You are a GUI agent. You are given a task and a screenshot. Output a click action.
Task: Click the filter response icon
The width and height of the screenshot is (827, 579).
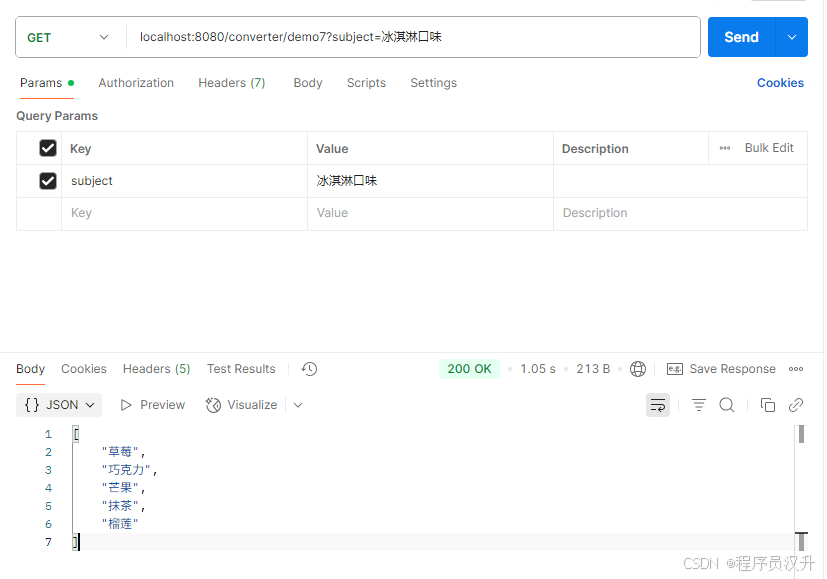(698, 405)
